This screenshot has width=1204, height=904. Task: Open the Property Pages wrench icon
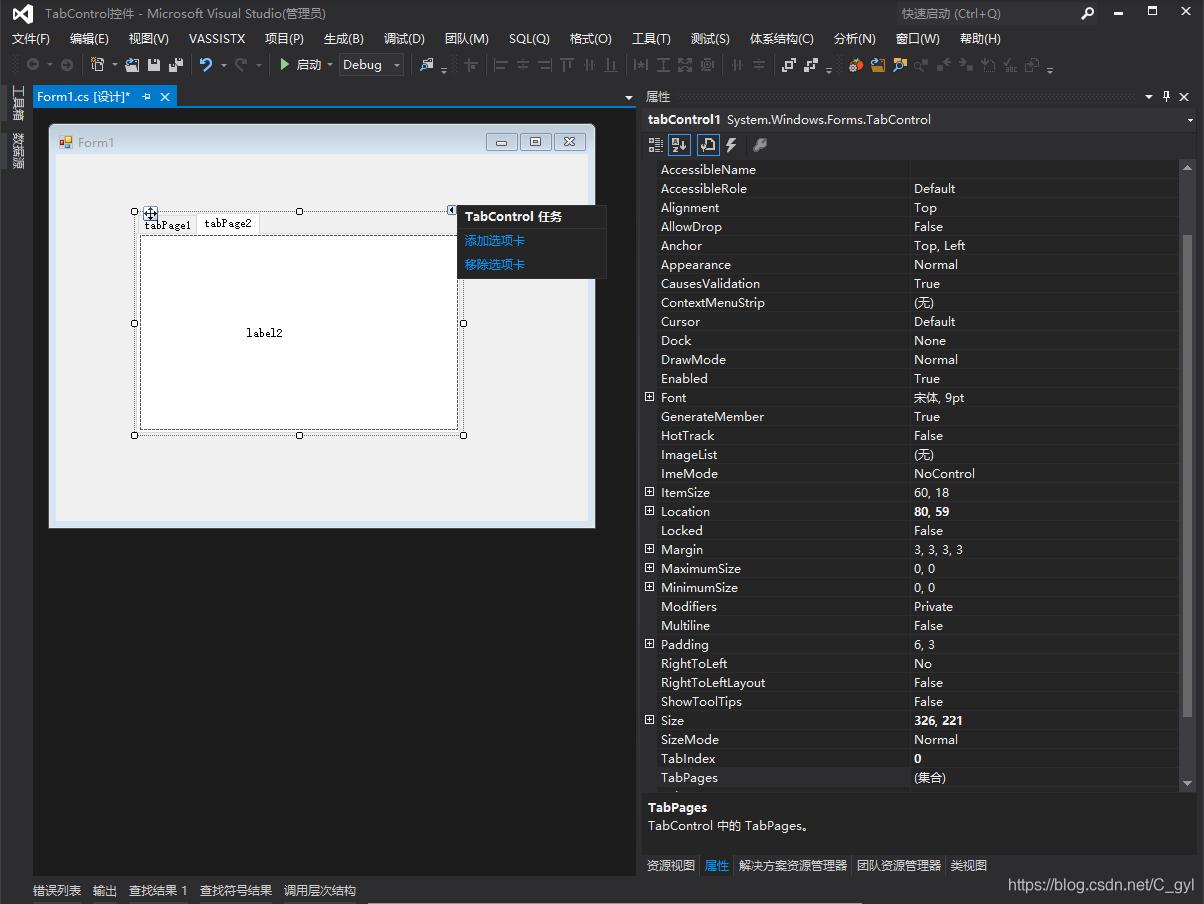[x=759, y=145]
